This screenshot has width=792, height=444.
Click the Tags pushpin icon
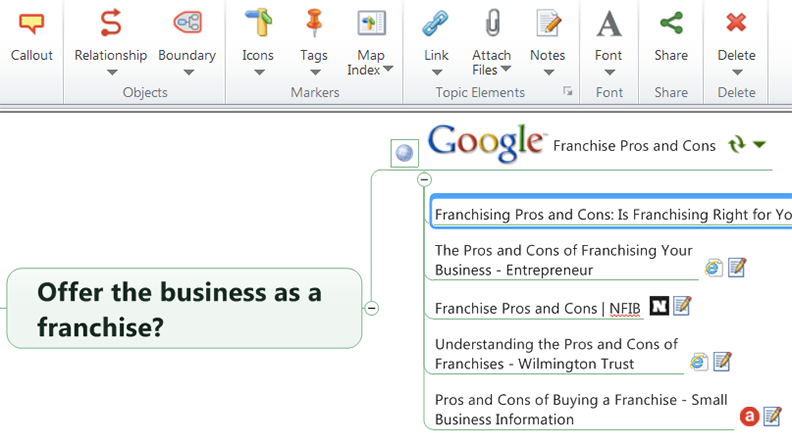[314, 23]
